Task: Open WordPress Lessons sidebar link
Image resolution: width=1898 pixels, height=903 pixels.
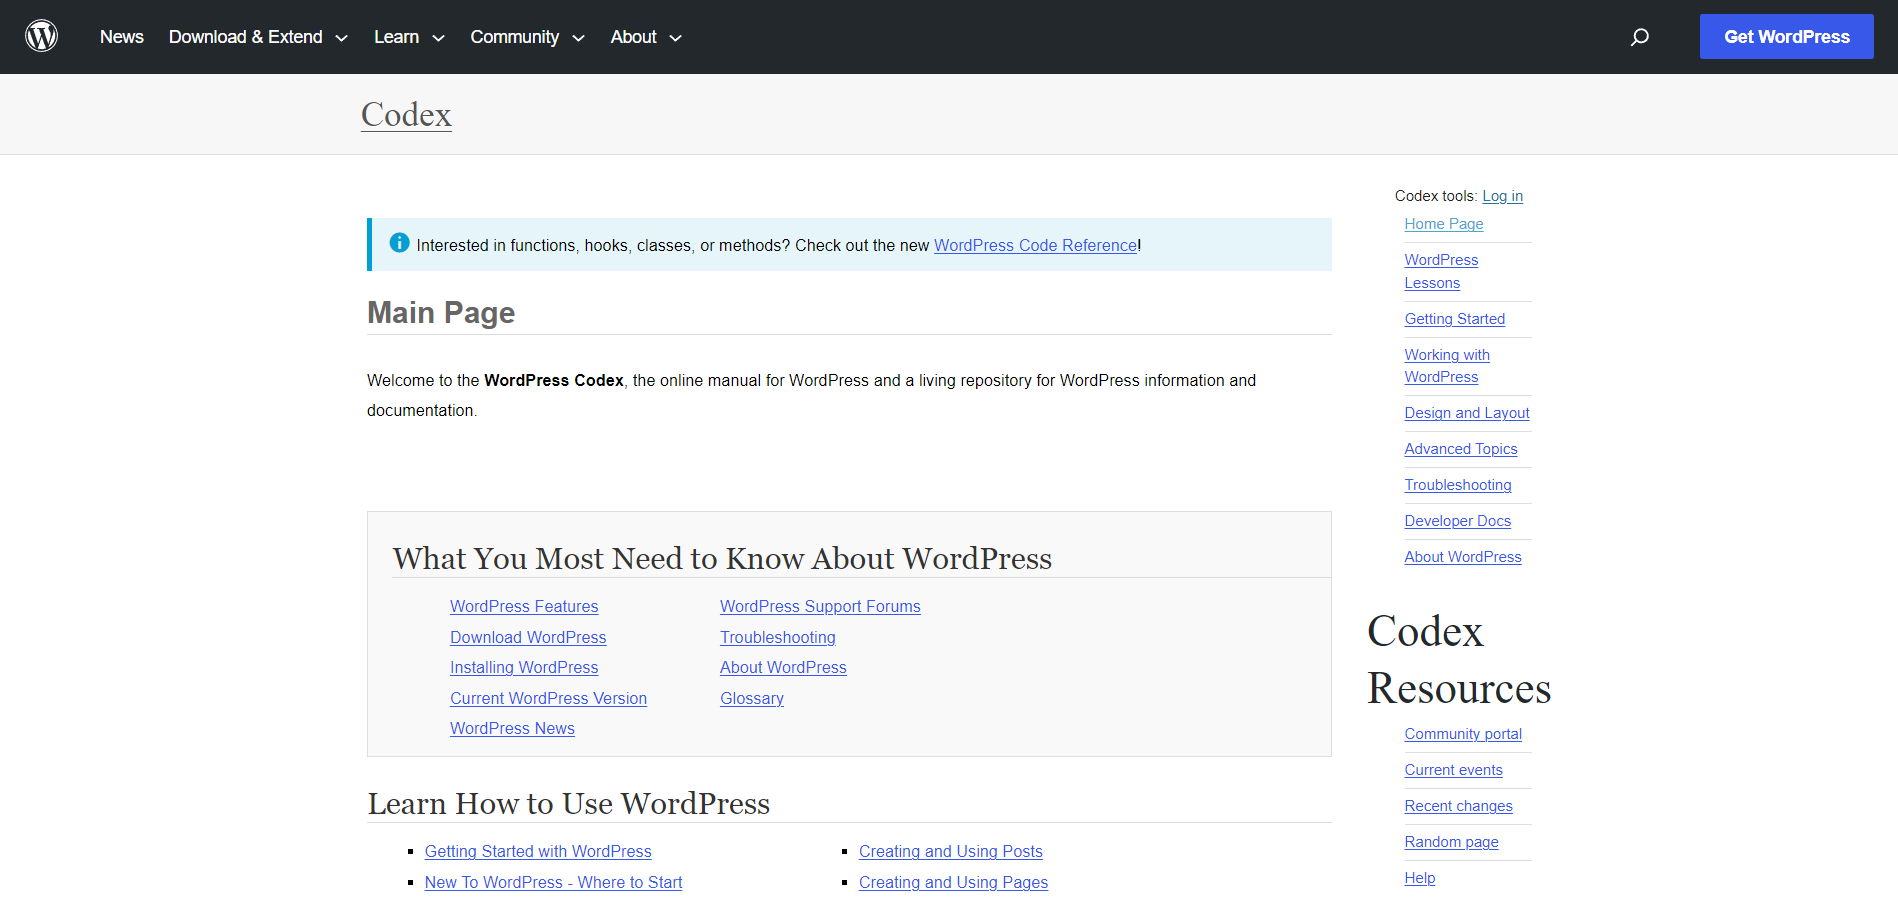Action: (1441, 271)
